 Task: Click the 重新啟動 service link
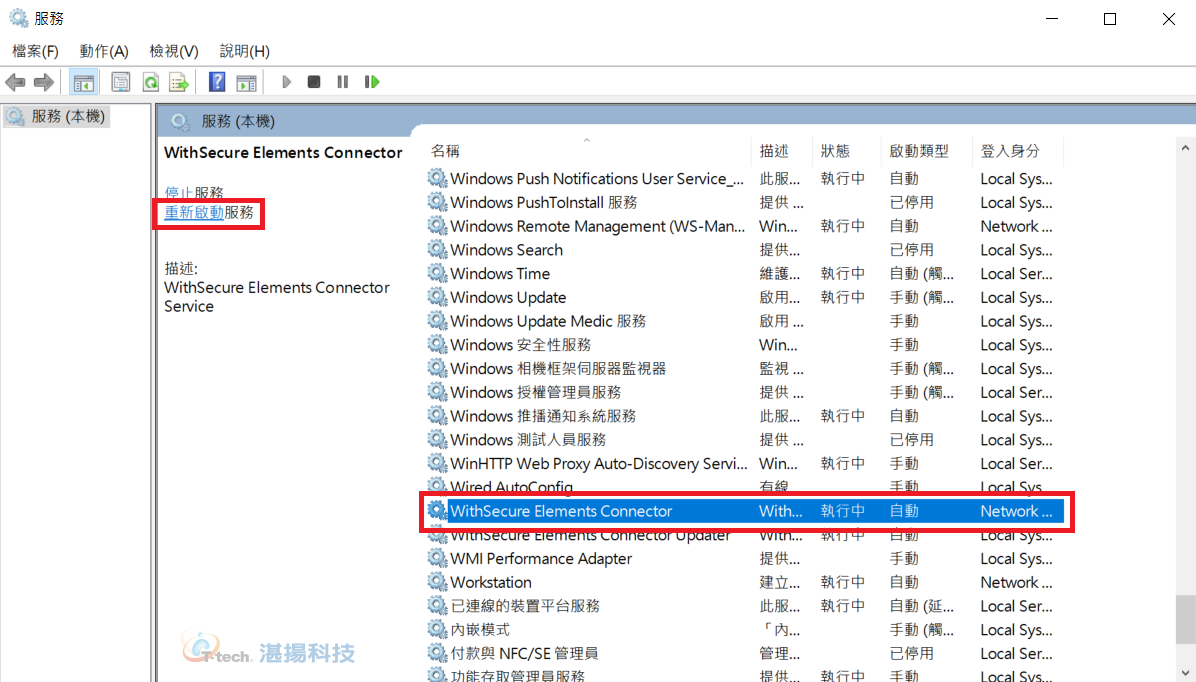tap(194, 212)
